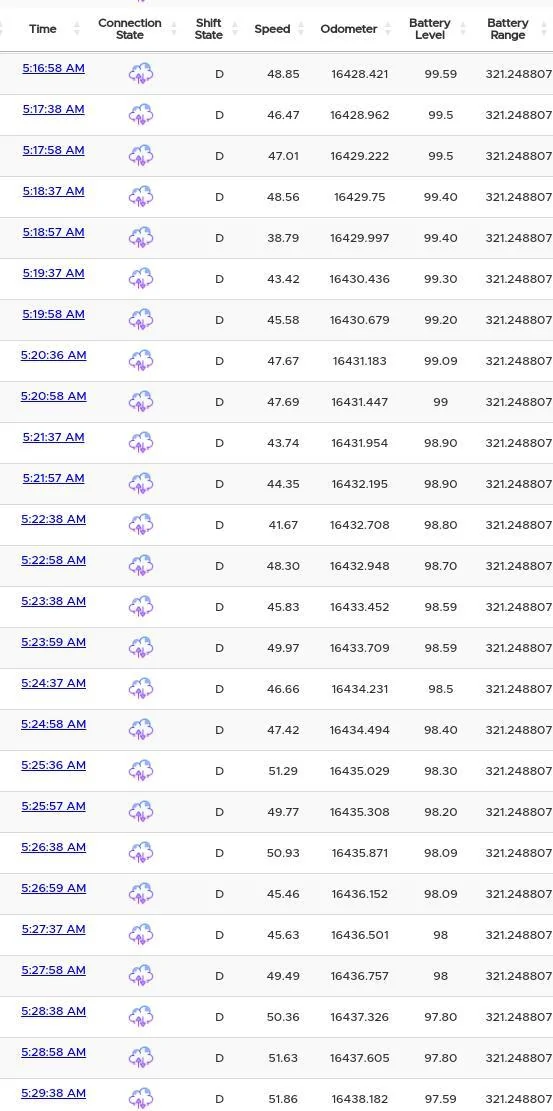Screen dimensions: 553x1111
Task: Open the 5:21:57 AM time link
Action: point(53,478)
